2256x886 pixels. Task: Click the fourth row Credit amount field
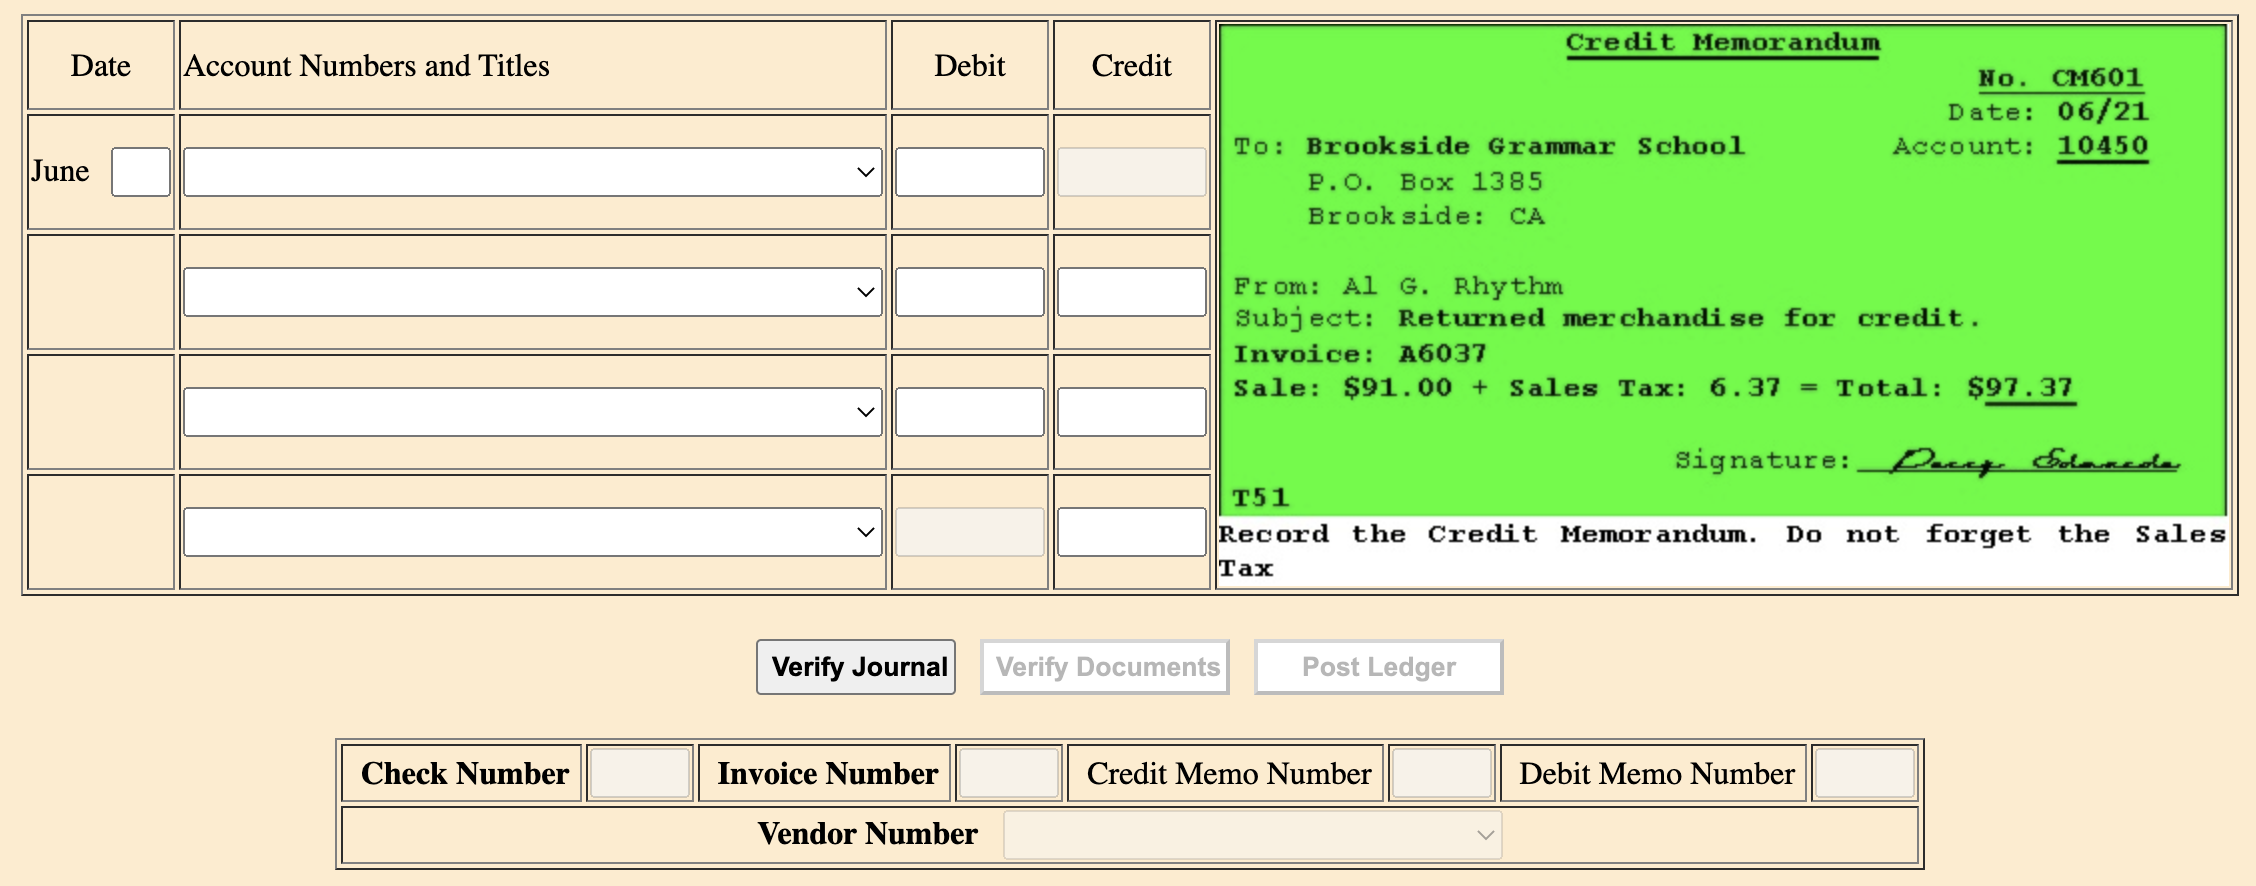click(1131, 532)
